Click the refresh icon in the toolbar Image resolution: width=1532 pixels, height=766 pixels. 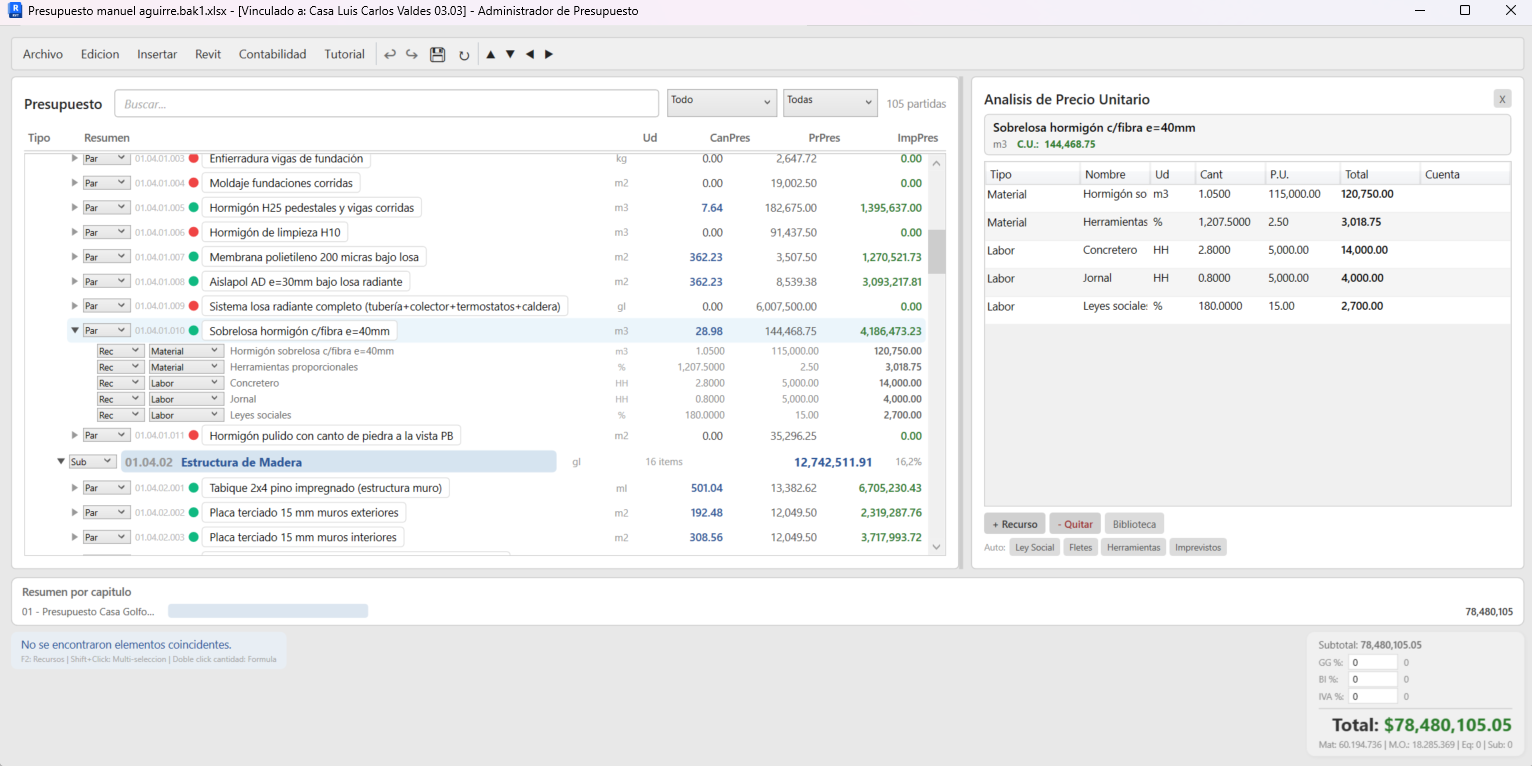(464, 55)
